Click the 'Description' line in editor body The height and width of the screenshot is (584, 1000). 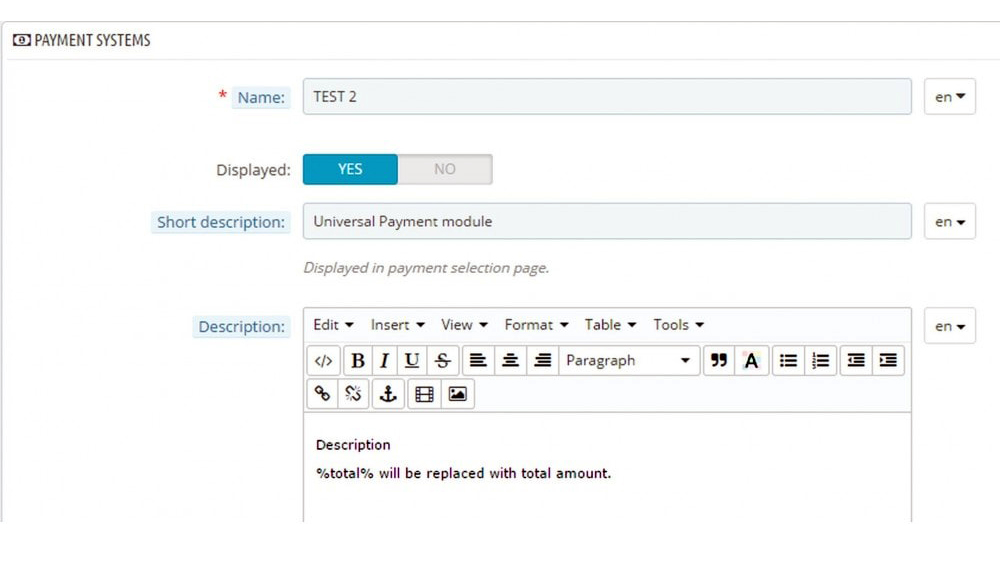tap(353, 445)
